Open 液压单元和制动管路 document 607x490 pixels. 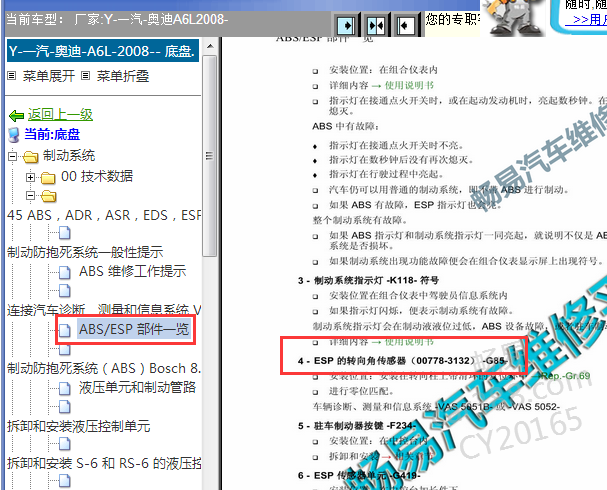point(137,387)
